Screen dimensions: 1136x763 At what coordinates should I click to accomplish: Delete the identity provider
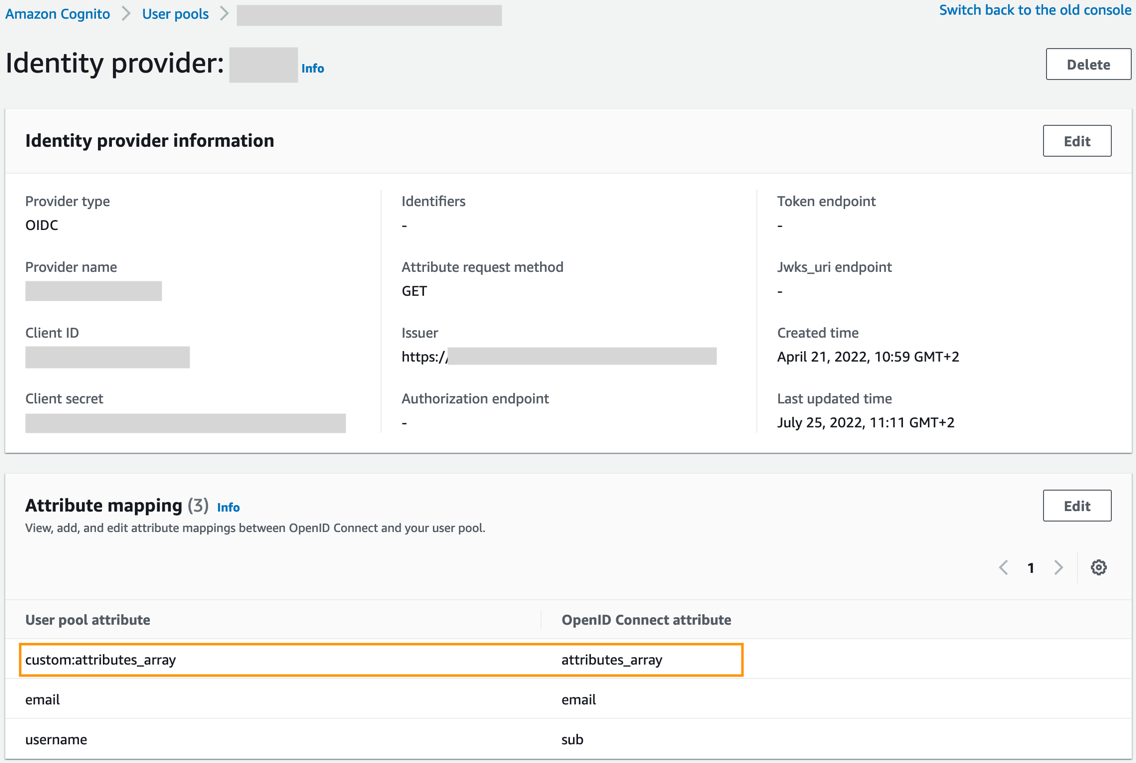(x=1088, y=64)
